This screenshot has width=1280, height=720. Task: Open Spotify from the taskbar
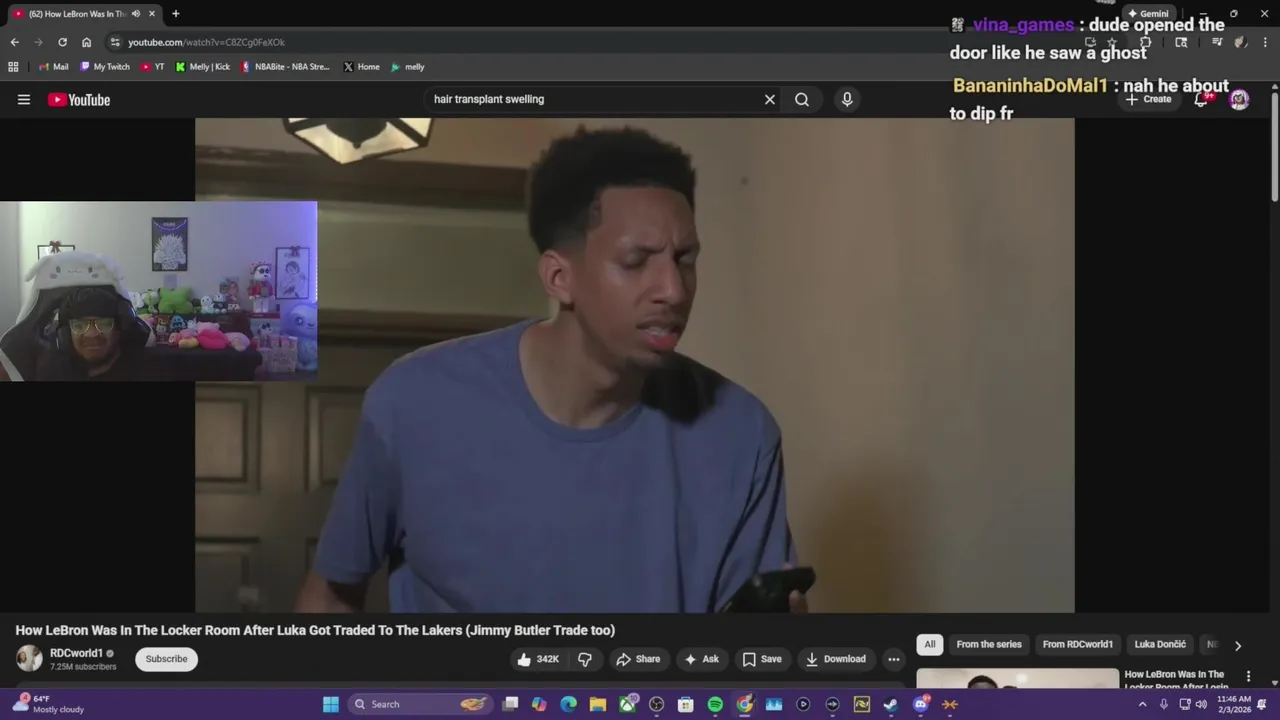pyautogui.click(x=715, y=704)
